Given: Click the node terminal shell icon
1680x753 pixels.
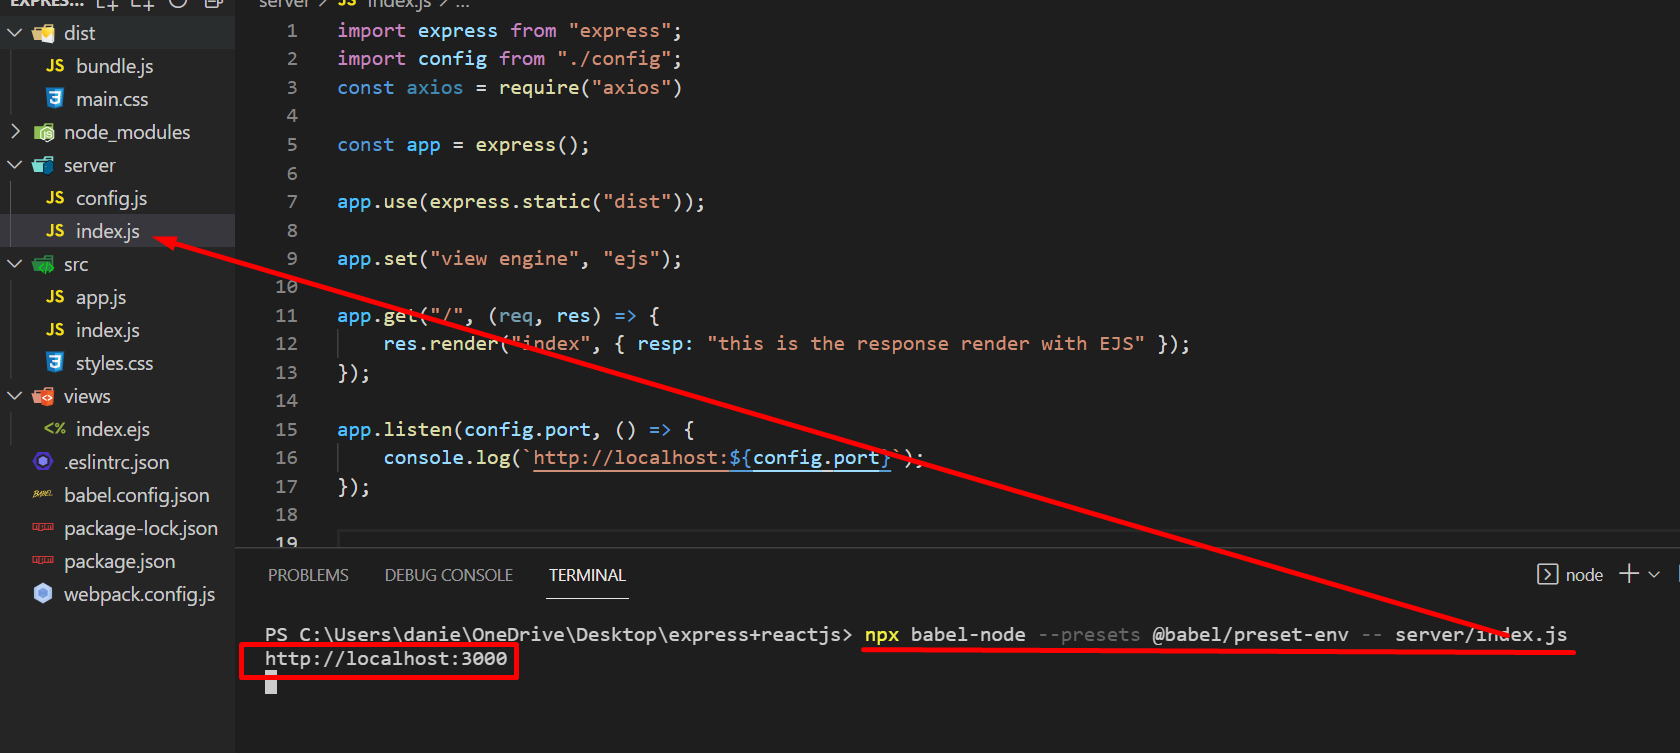Looking at the screenshot, I should [1547, 575].
